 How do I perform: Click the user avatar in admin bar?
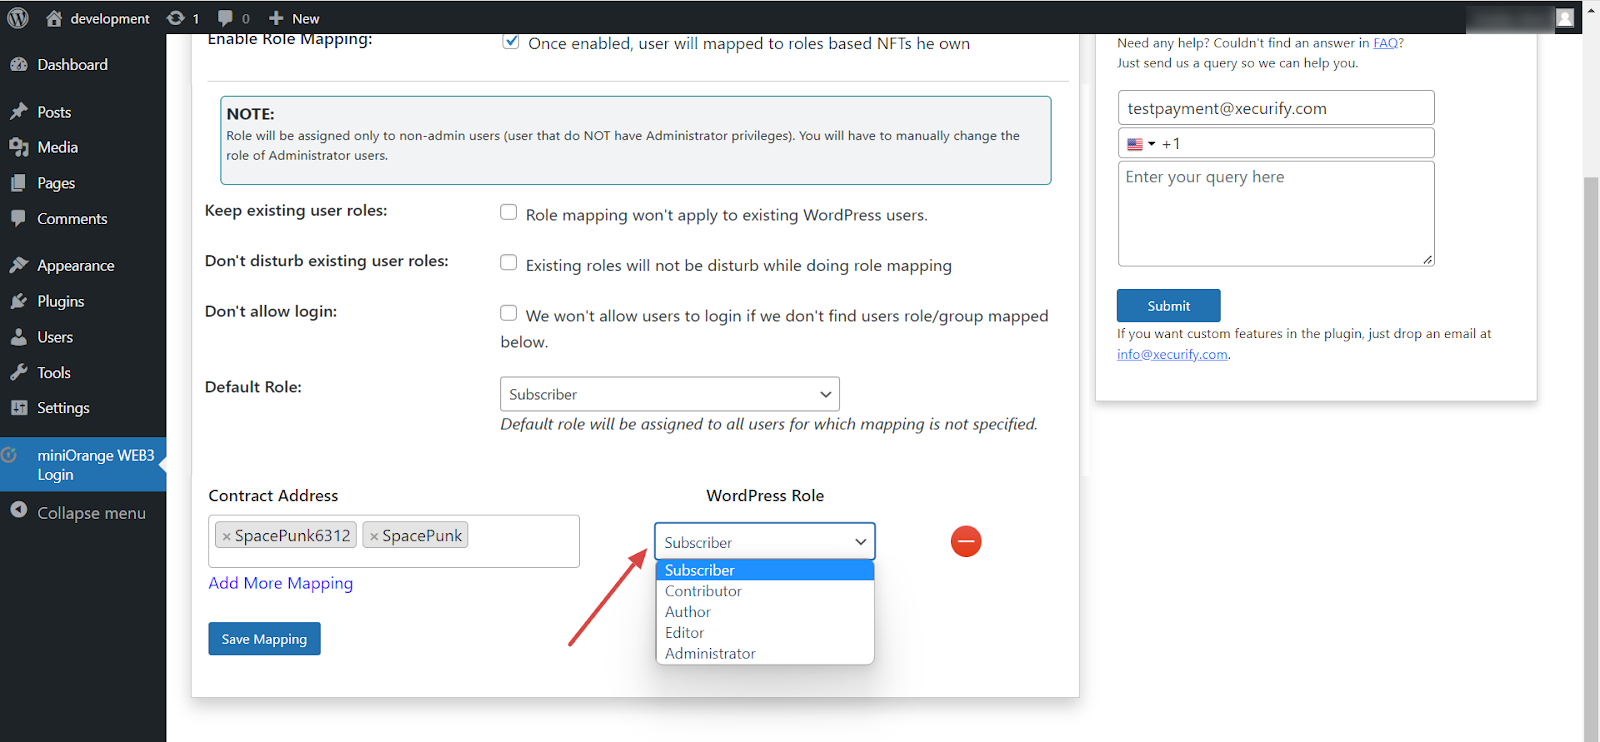point(1565,18)
